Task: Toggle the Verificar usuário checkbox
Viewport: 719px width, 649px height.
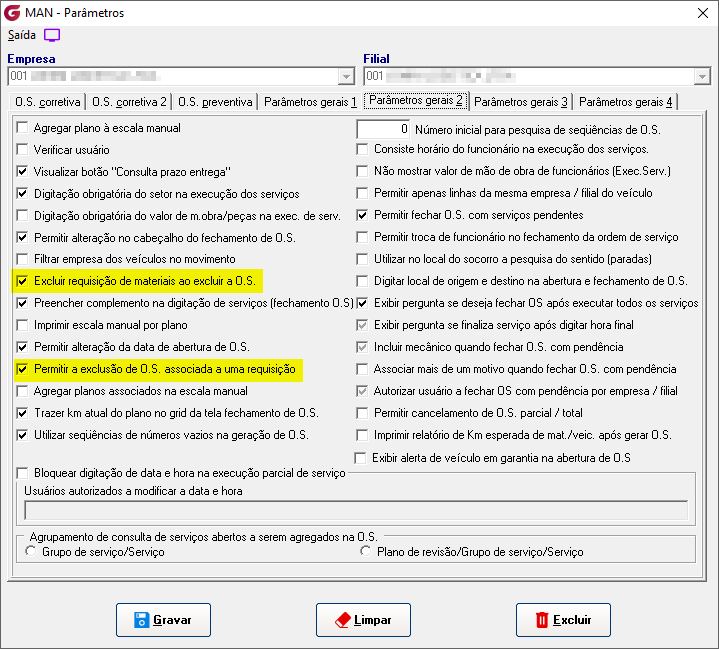Action: [22, 150]
